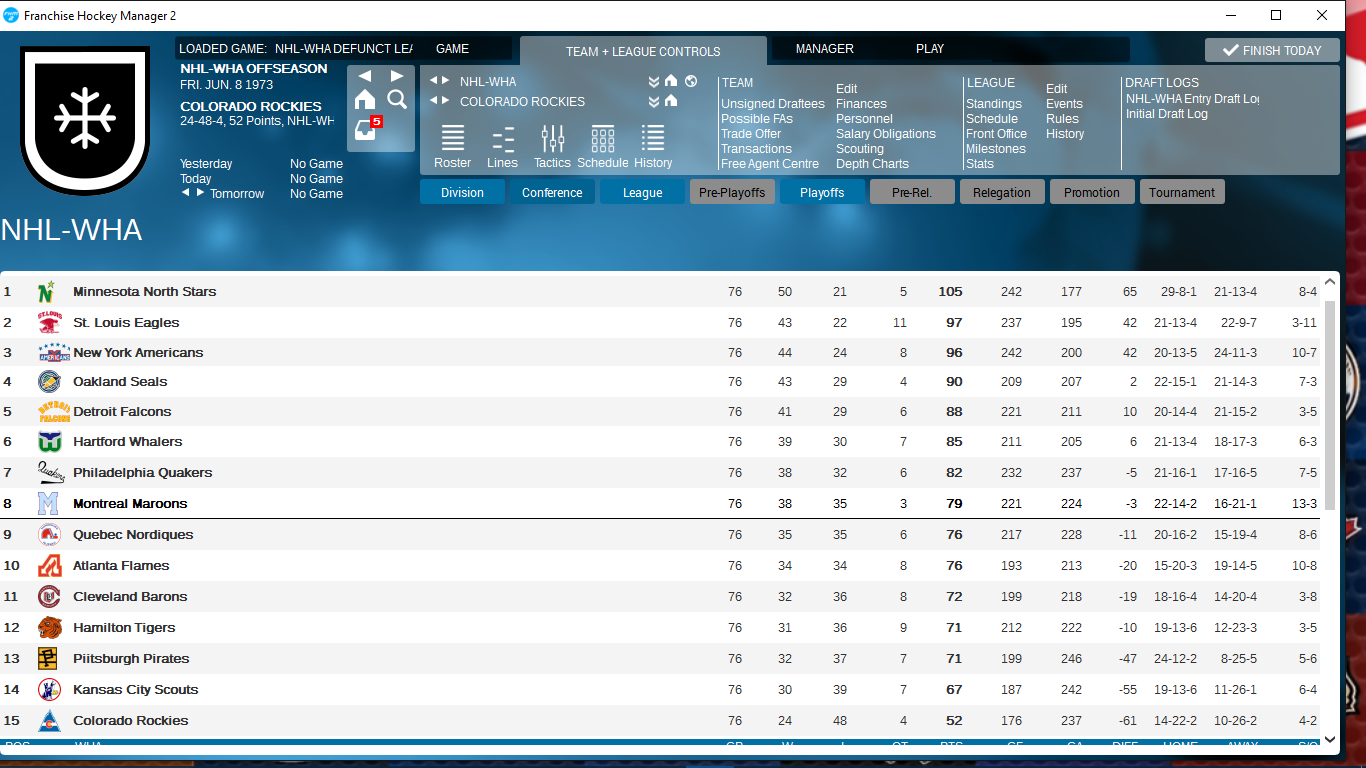Step to next day with Tomorrow arrow
The height and width of the screenshot is (768, 1366).
[200, 192]
